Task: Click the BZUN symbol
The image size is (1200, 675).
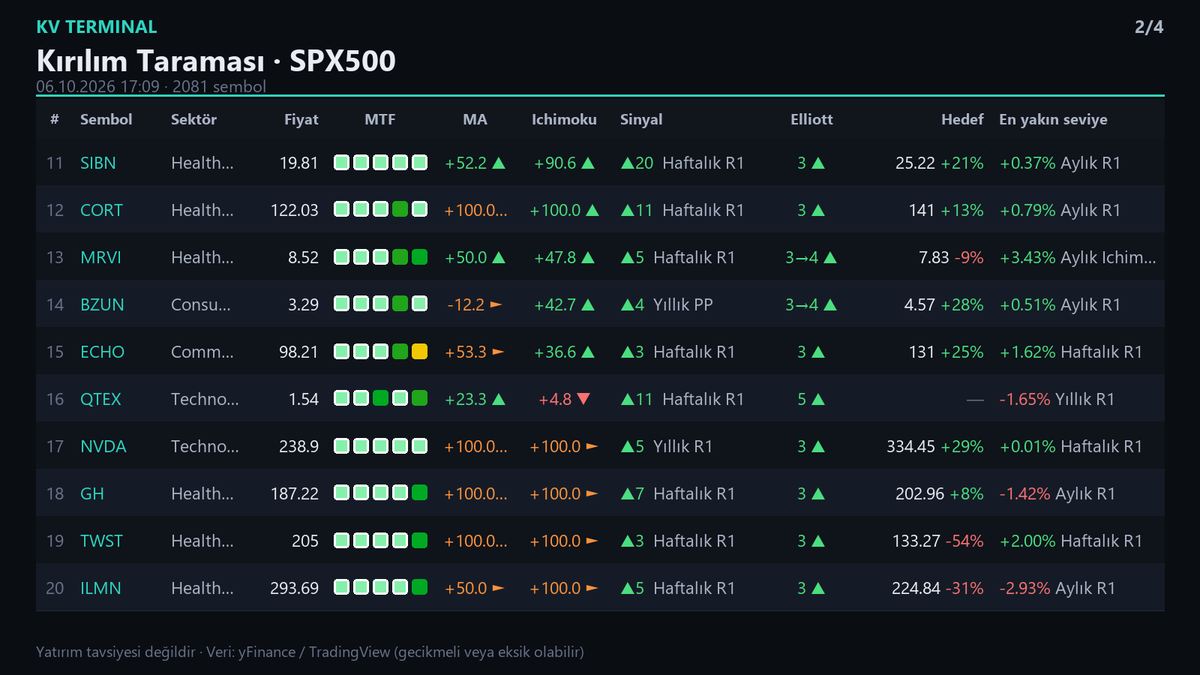Action: [102, 305]
